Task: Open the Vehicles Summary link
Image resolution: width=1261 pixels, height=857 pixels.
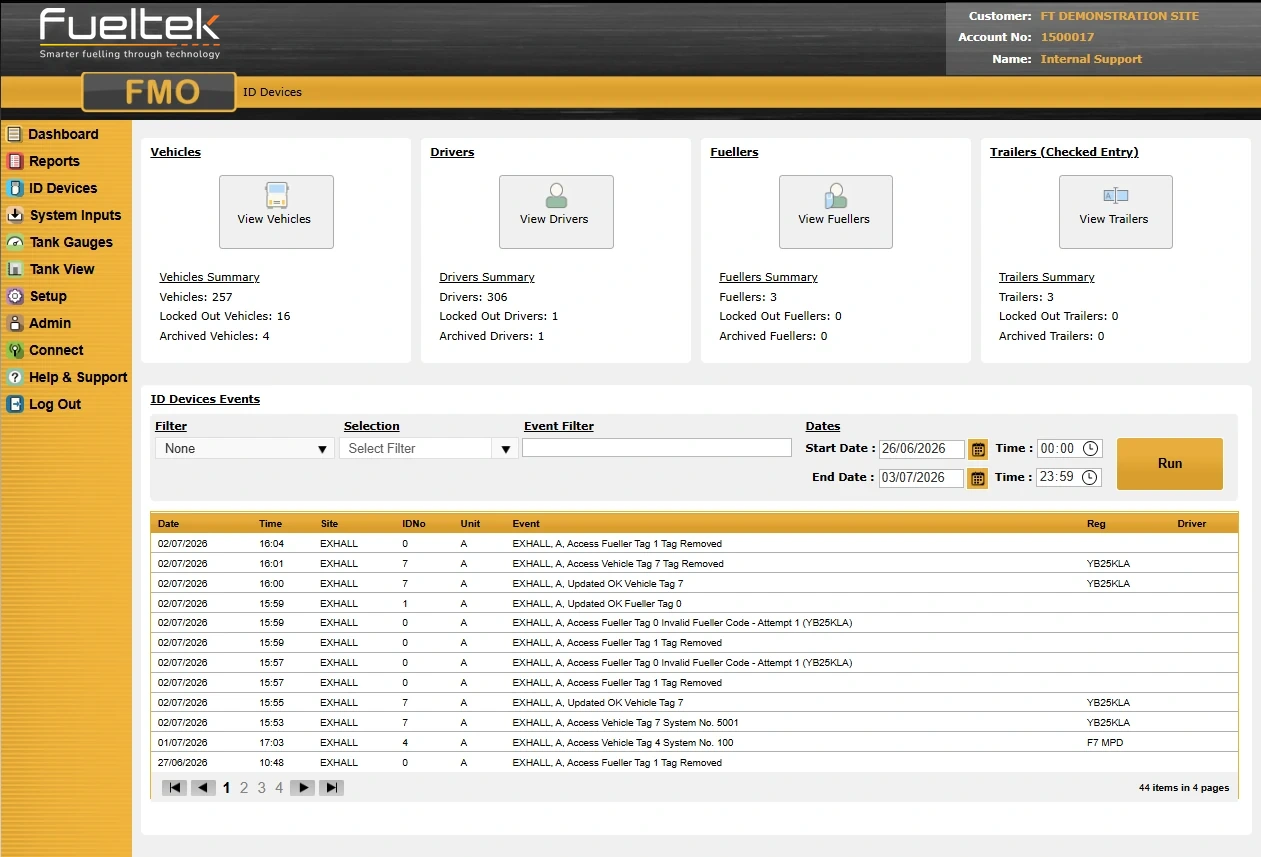Action: click(209, 277)
